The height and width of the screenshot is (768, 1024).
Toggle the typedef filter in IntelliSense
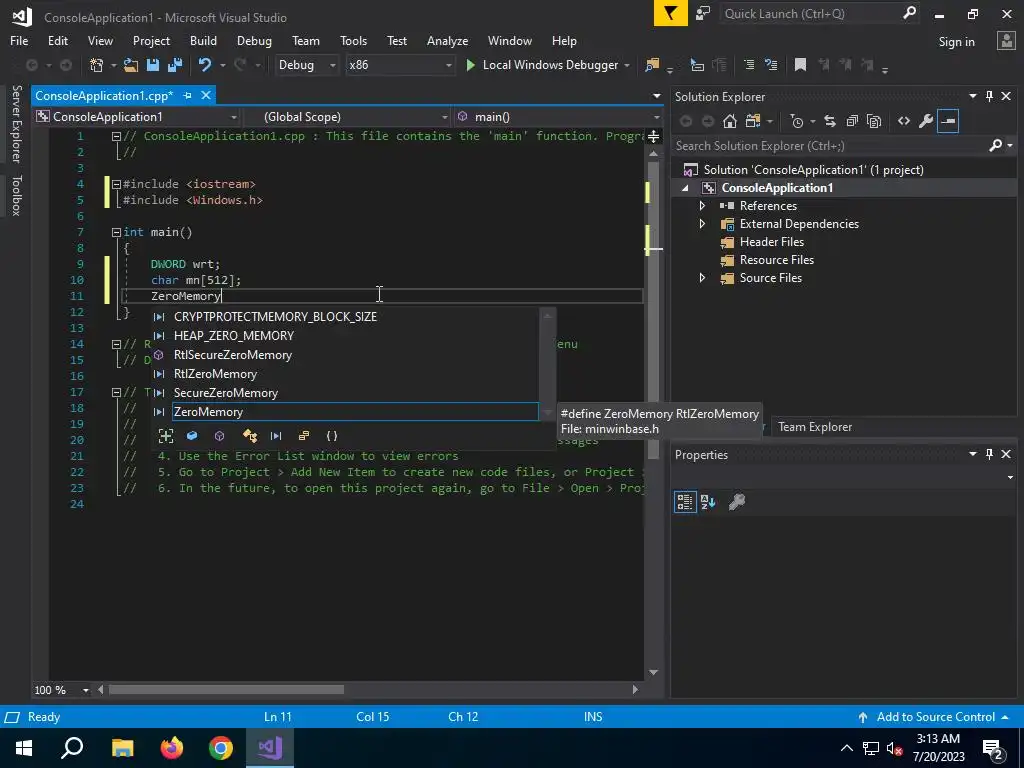pos(249,436)
